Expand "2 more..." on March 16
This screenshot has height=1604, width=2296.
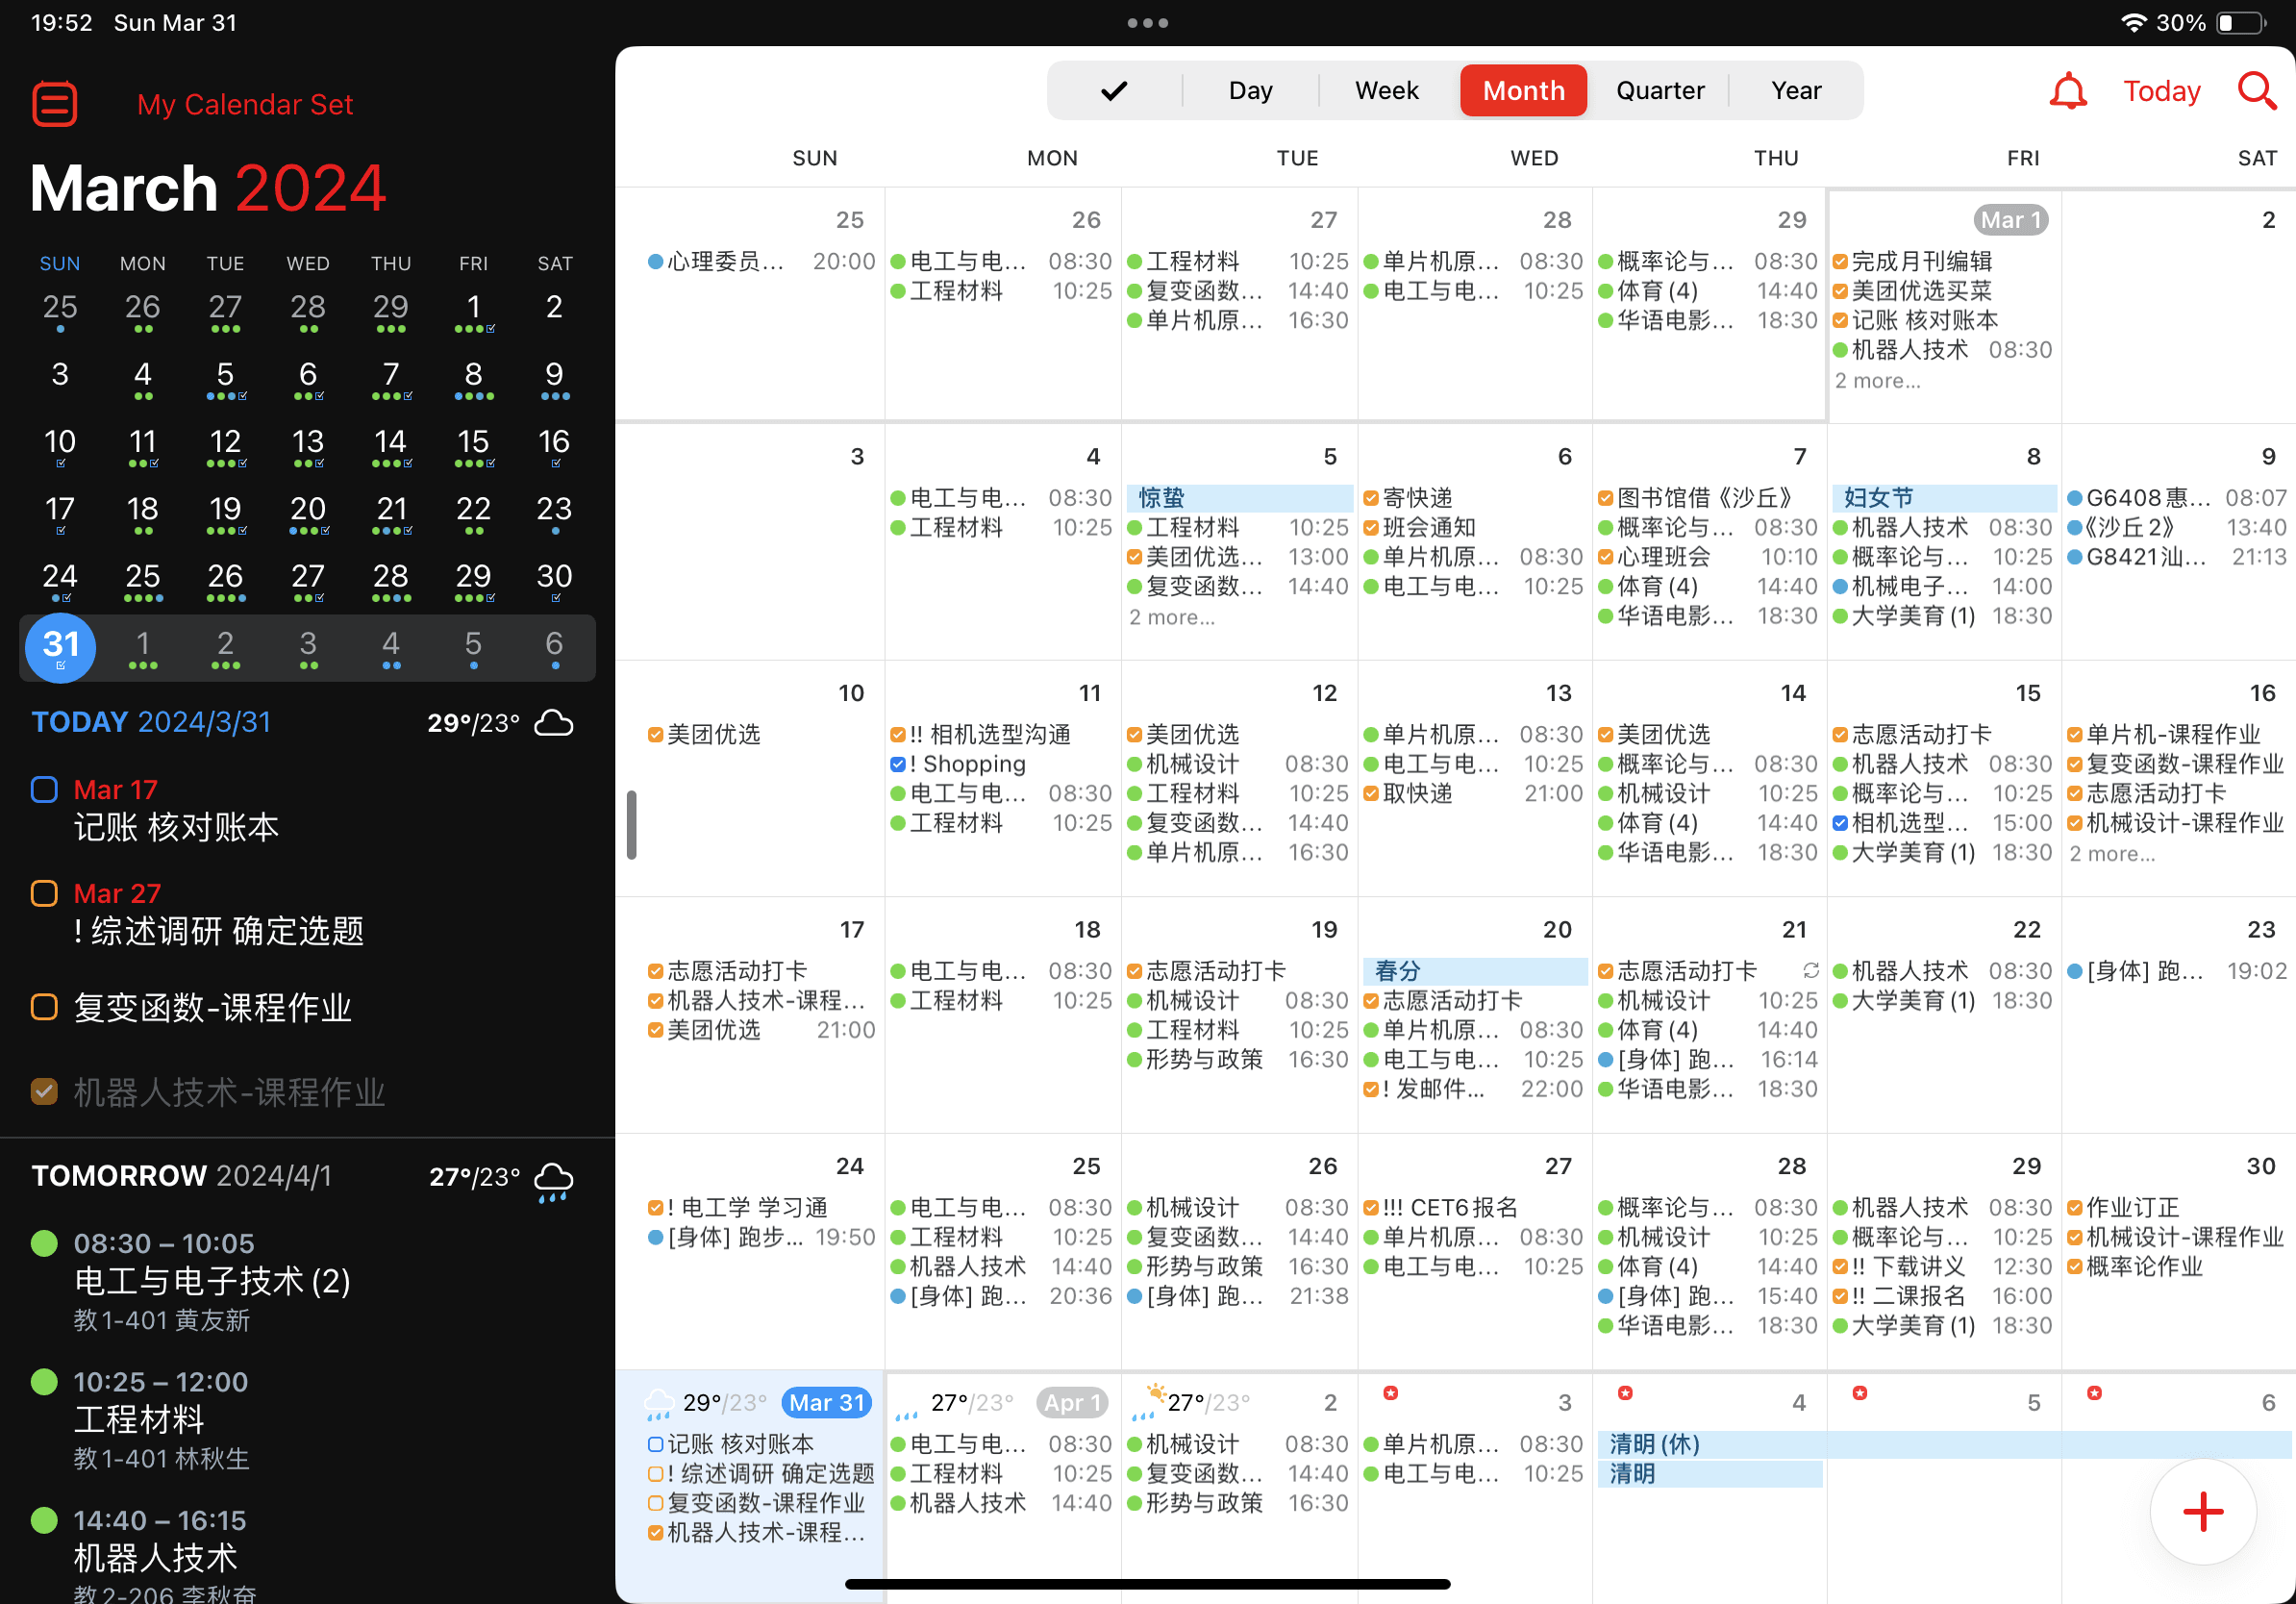(2112, 854)
